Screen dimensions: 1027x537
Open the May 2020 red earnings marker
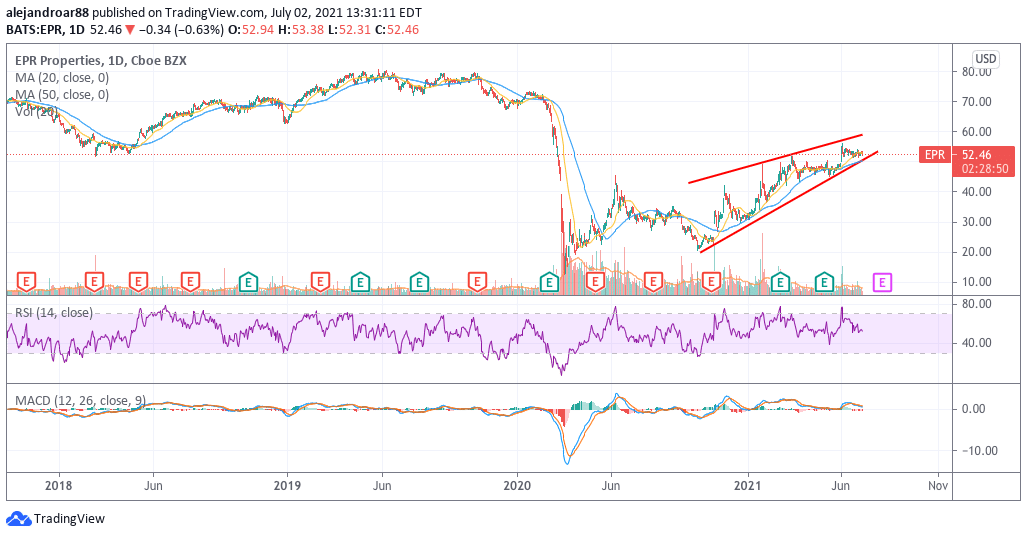[x=595, y=283]
